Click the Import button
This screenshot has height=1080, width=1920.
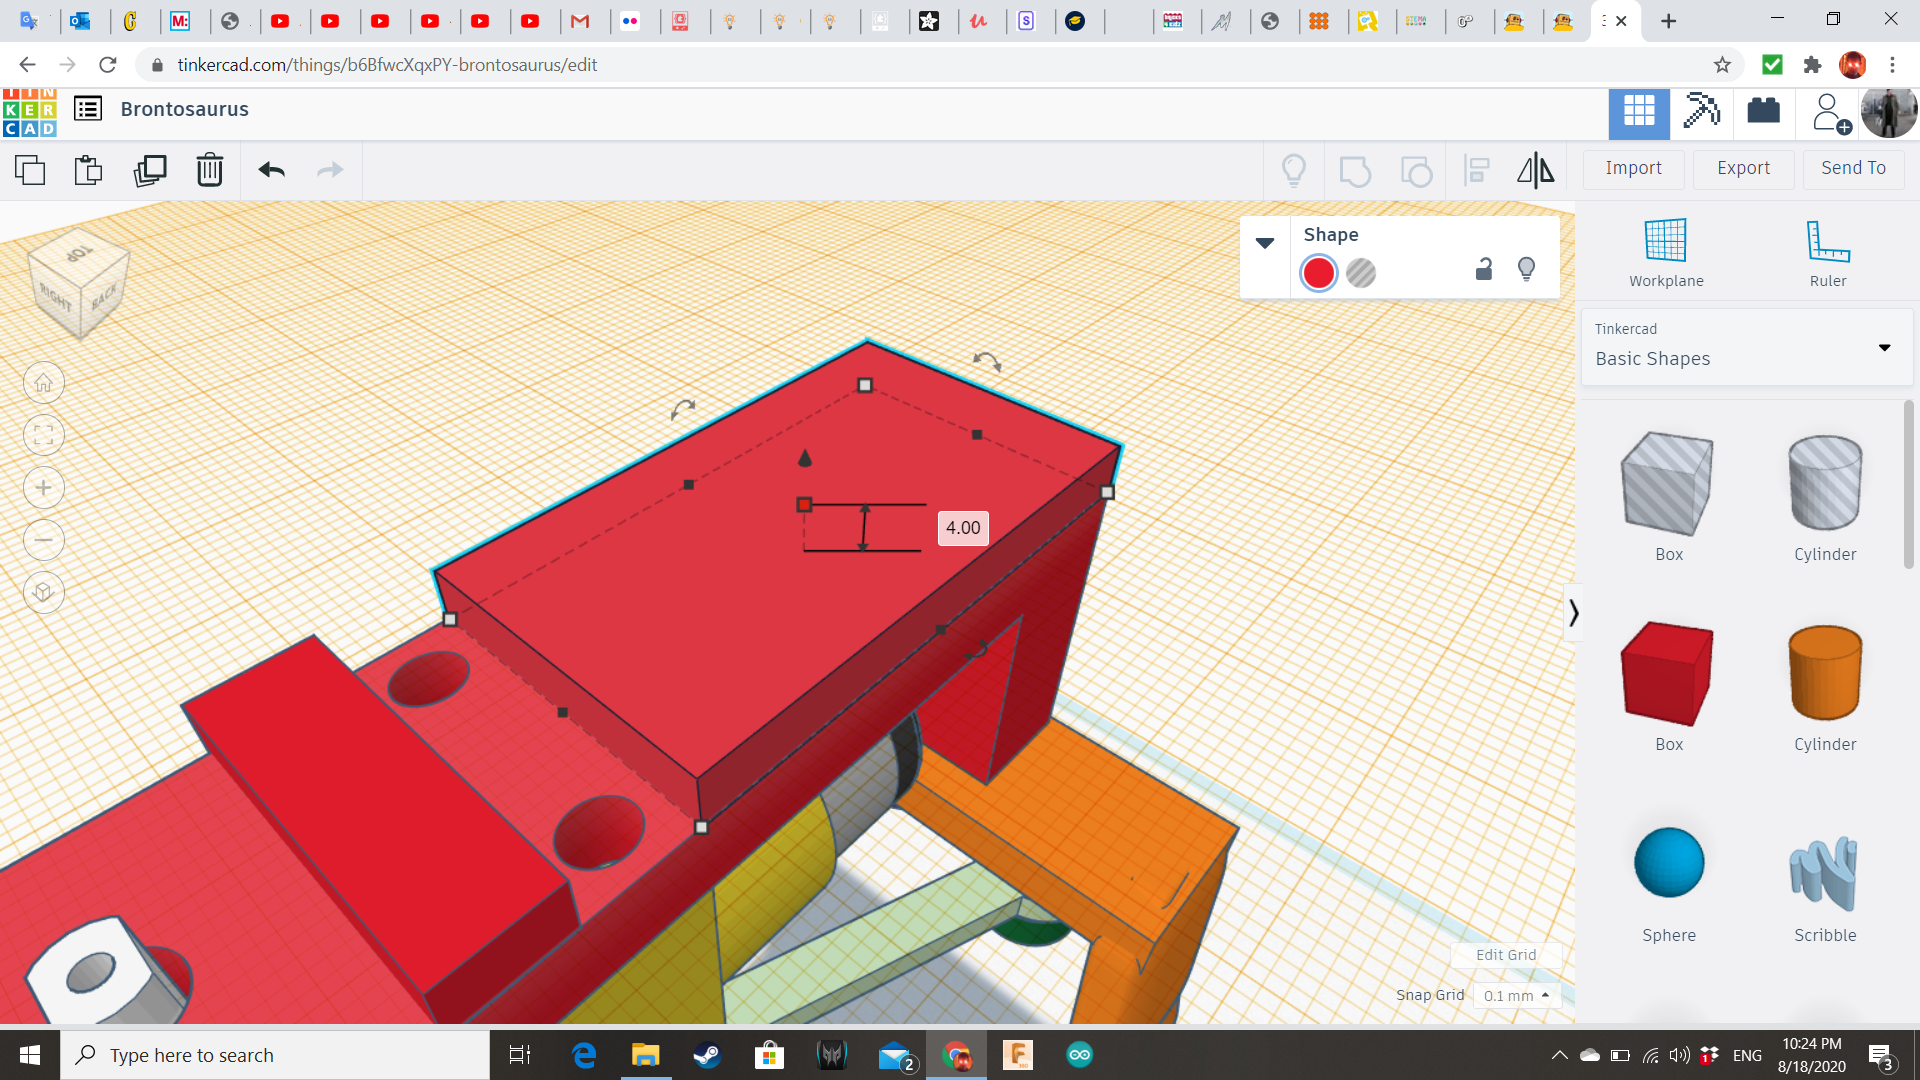pos(1633,168)
